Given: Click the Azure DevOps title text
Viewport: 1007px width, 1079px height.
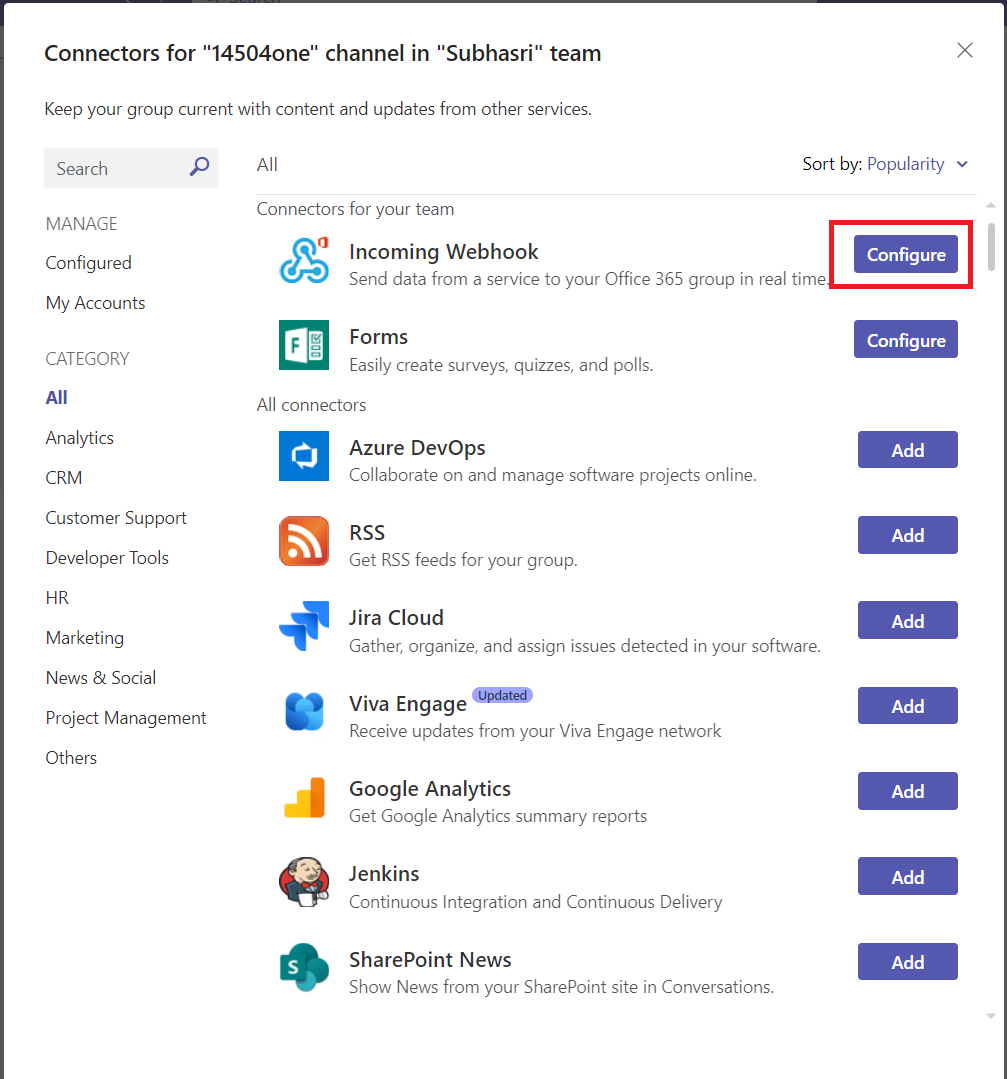Looking at the screenshot, I should click(x=417, y=448).
